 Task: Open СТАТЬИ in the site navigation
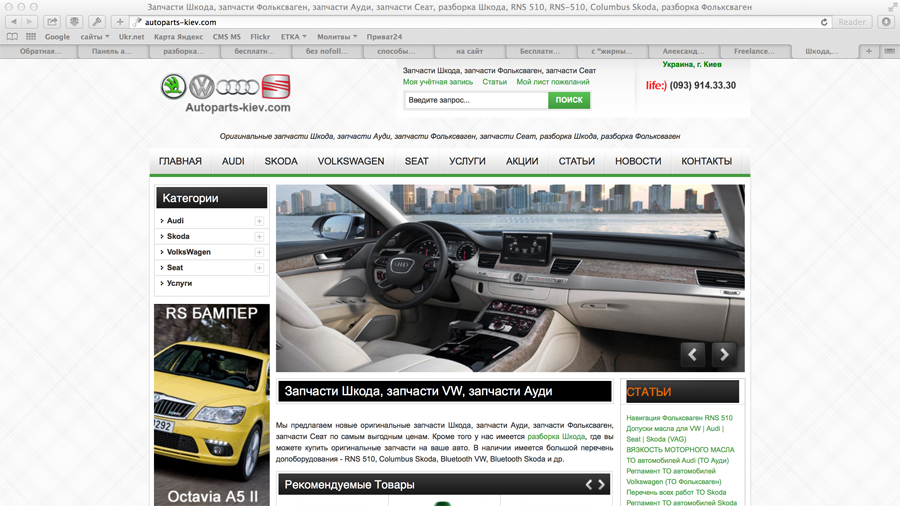tap(576, 161)
